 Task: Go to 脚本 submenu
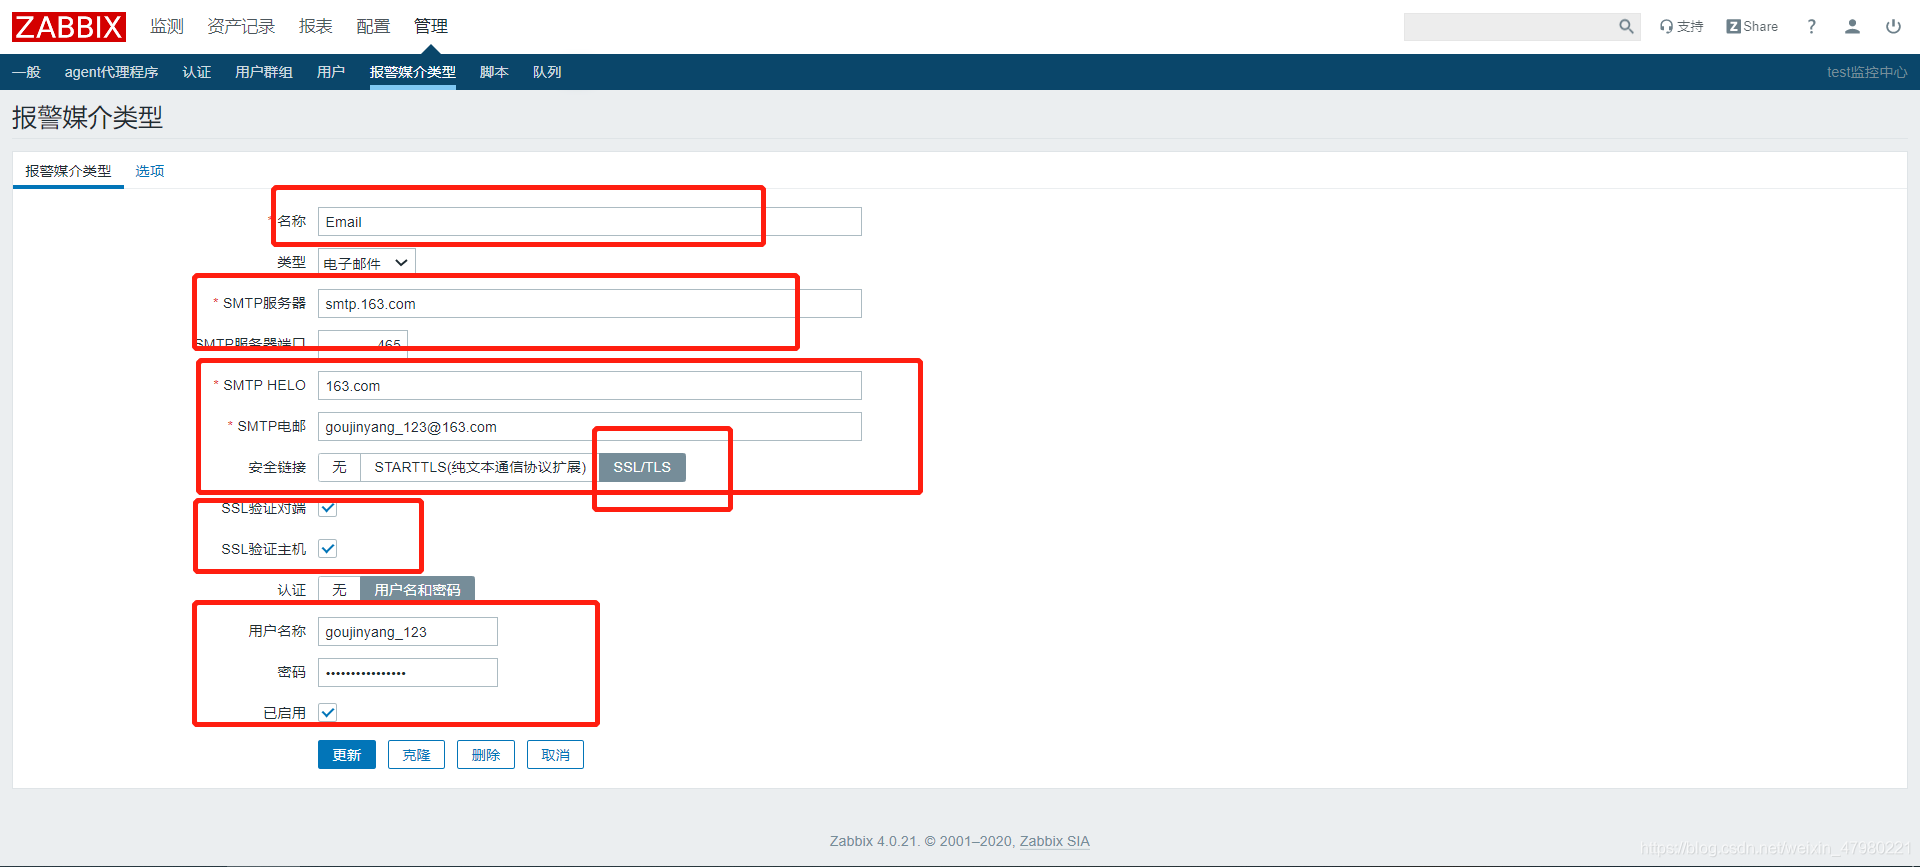494,72
